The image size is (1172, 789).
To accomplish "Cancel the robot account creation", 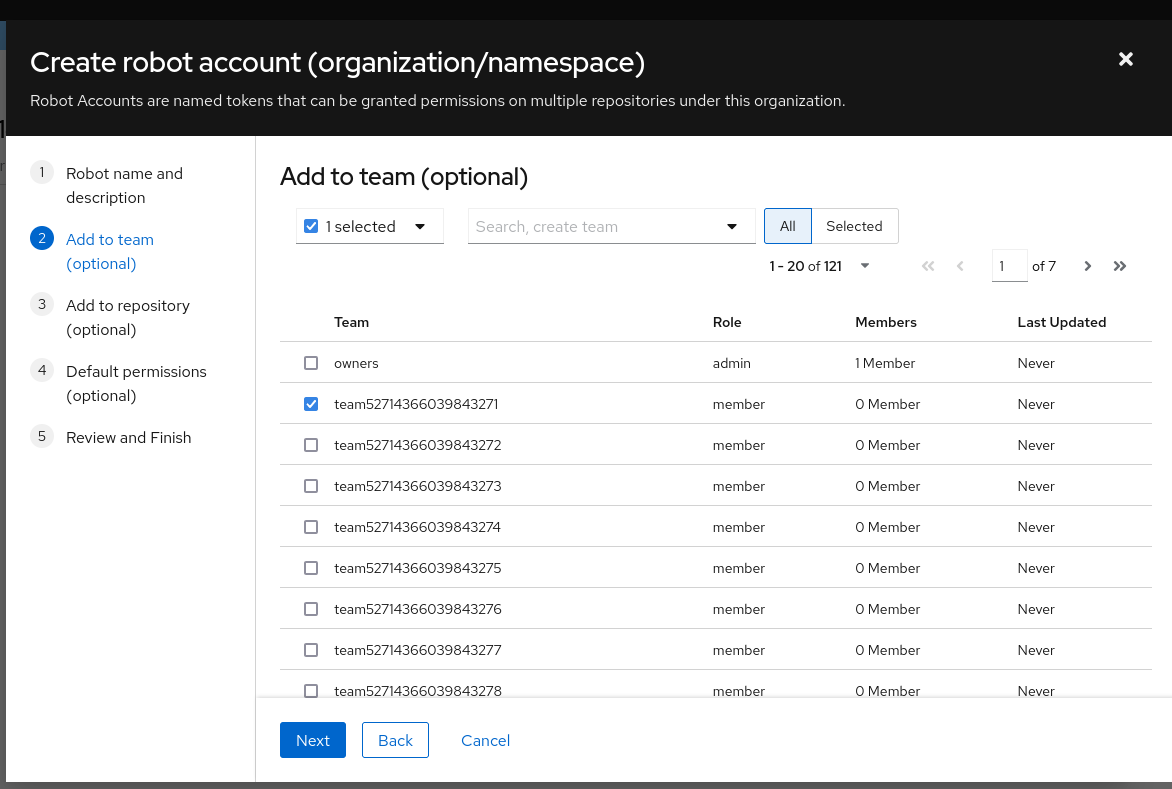I will 485,740.
